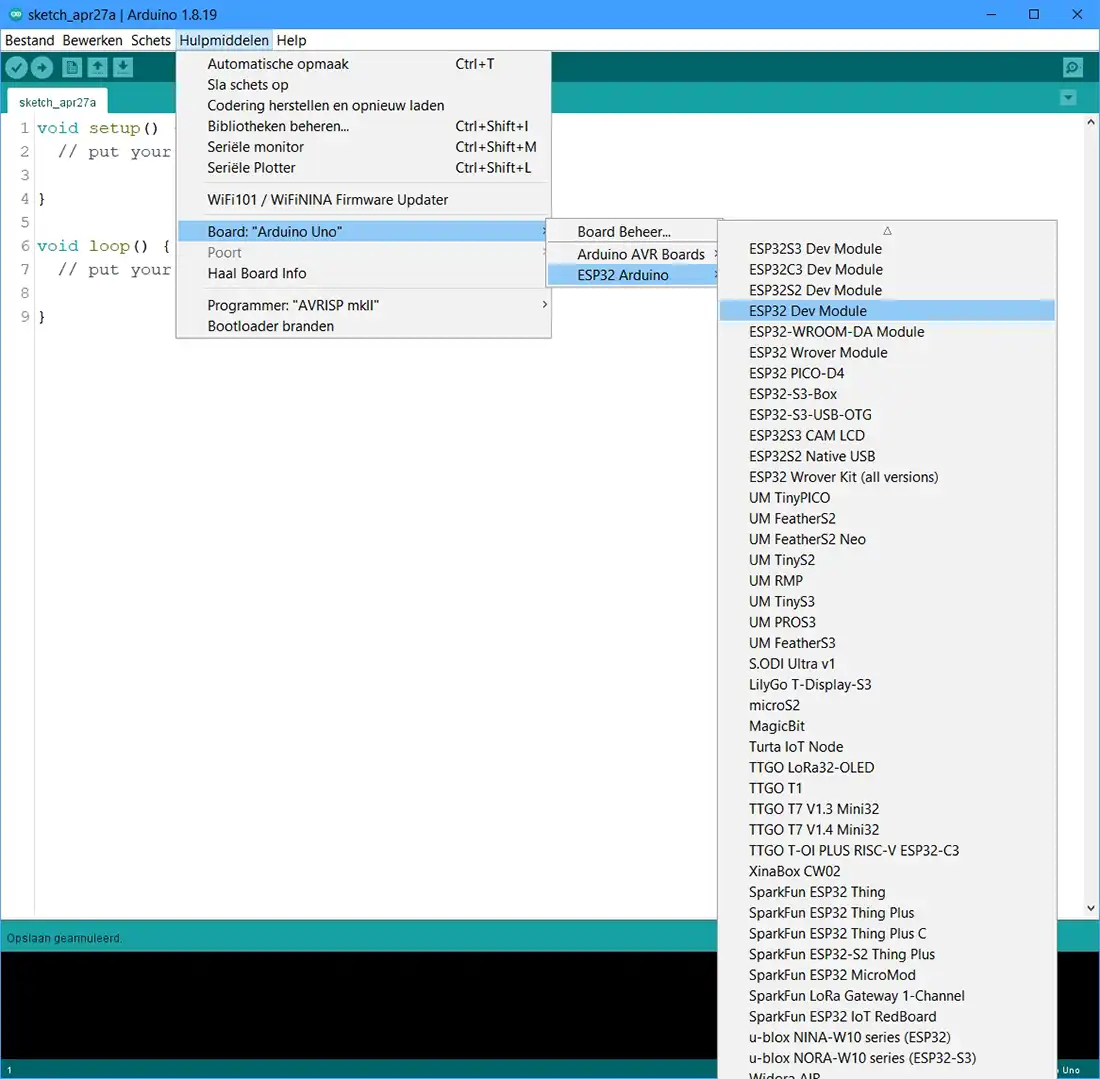This screenshot has width=1100, height=1079.
Task: Choose Seriële monitor from Hulpmiddelen menu
Action: (256, 147)
